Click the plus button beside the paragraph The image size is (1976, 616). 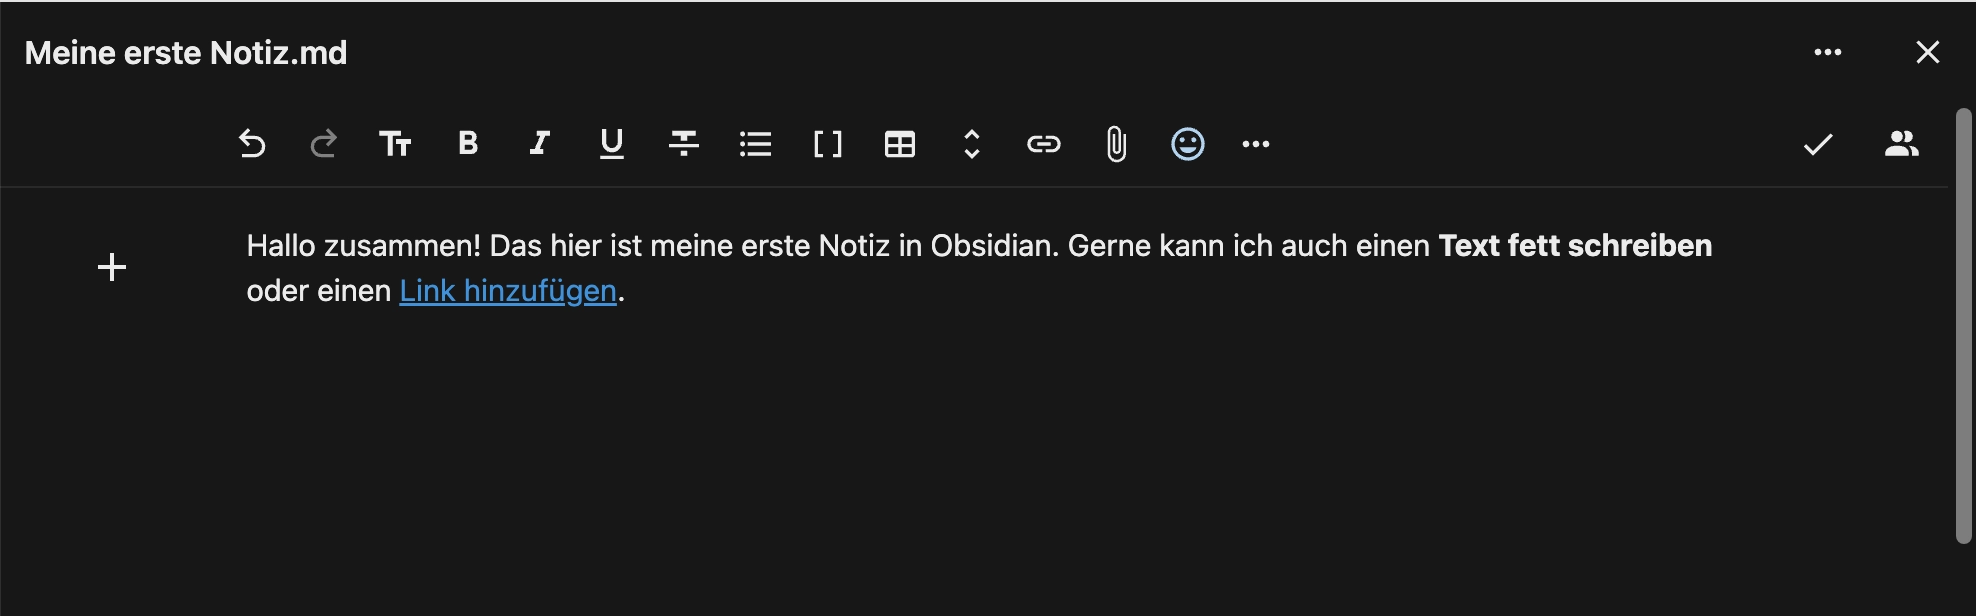point(112,267)
